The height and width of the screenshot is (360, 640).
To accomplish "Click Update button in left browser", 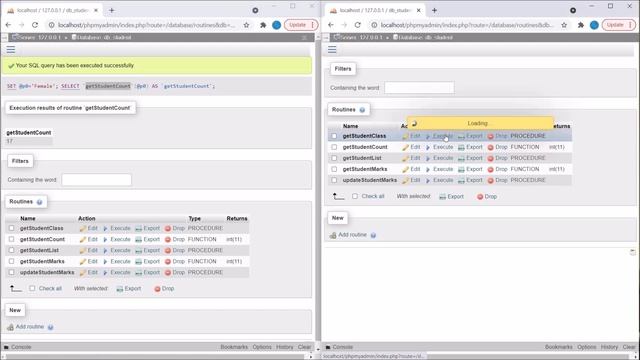I will [298, 25].
